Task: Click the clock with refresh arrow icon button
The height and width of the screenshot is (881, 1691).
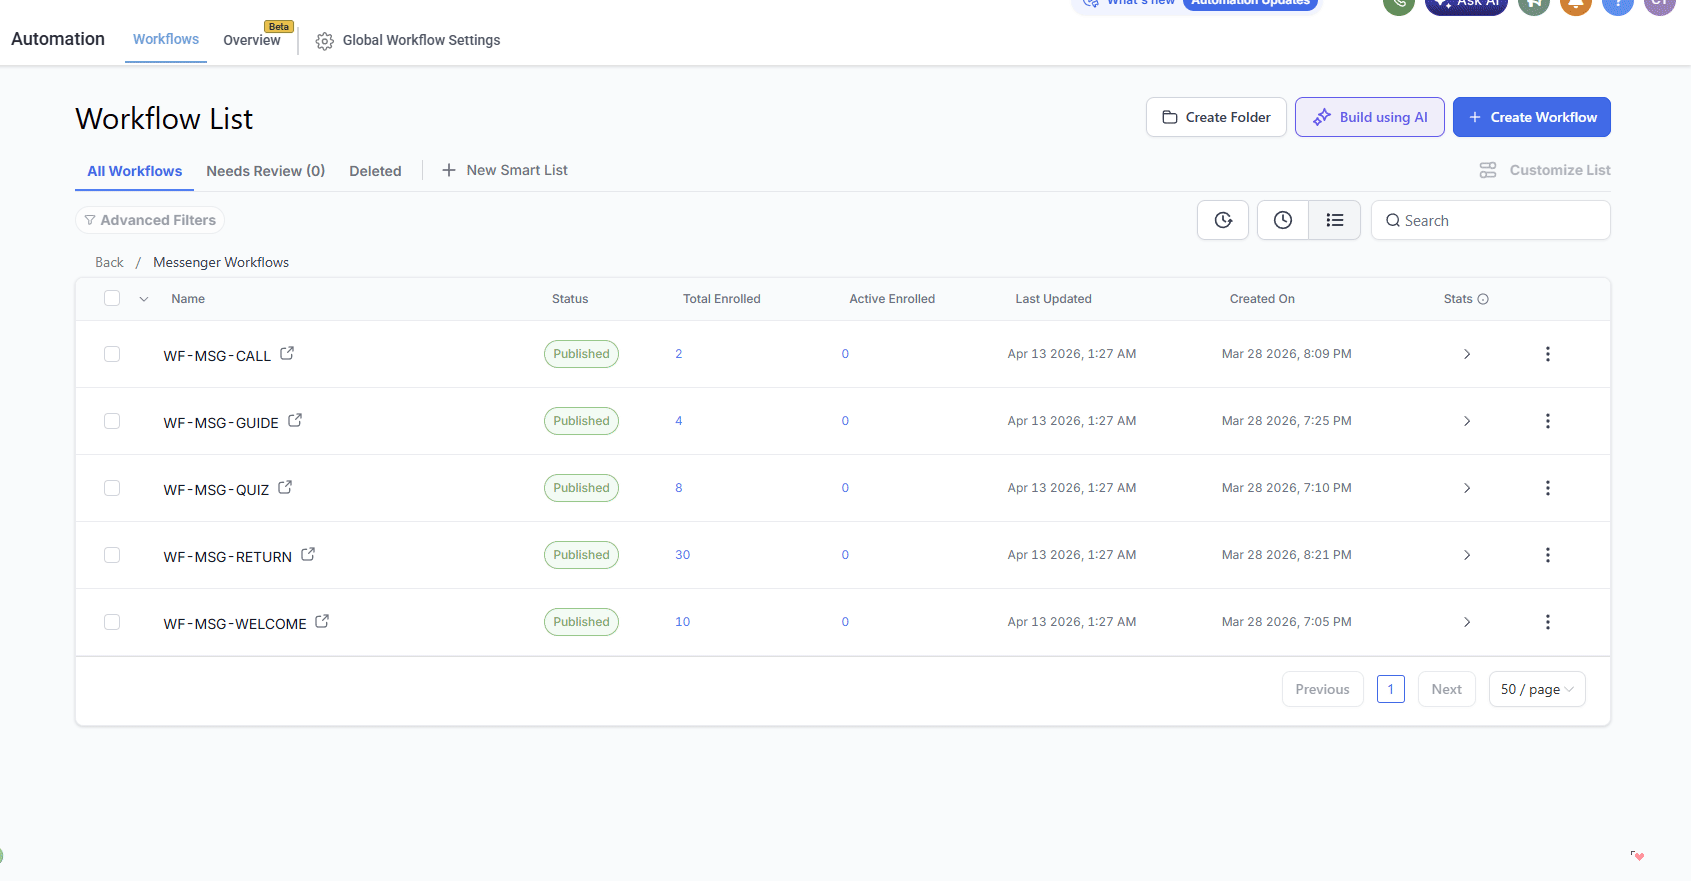Action: [x=1223, y=220]
